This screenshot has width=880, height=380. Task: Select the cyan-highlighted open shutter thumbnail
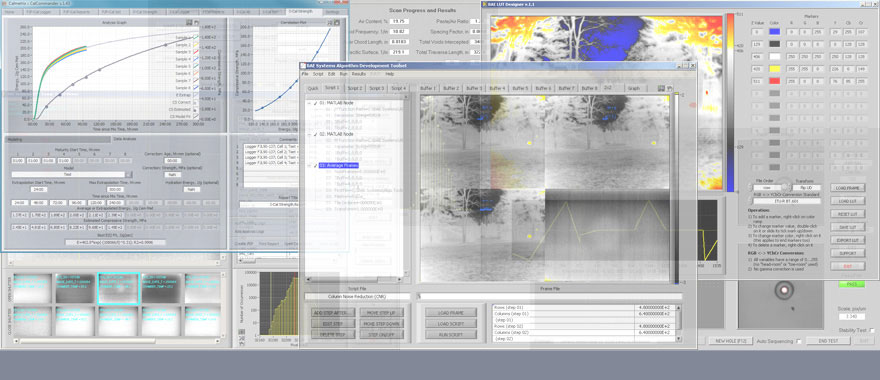click(118, 289)
